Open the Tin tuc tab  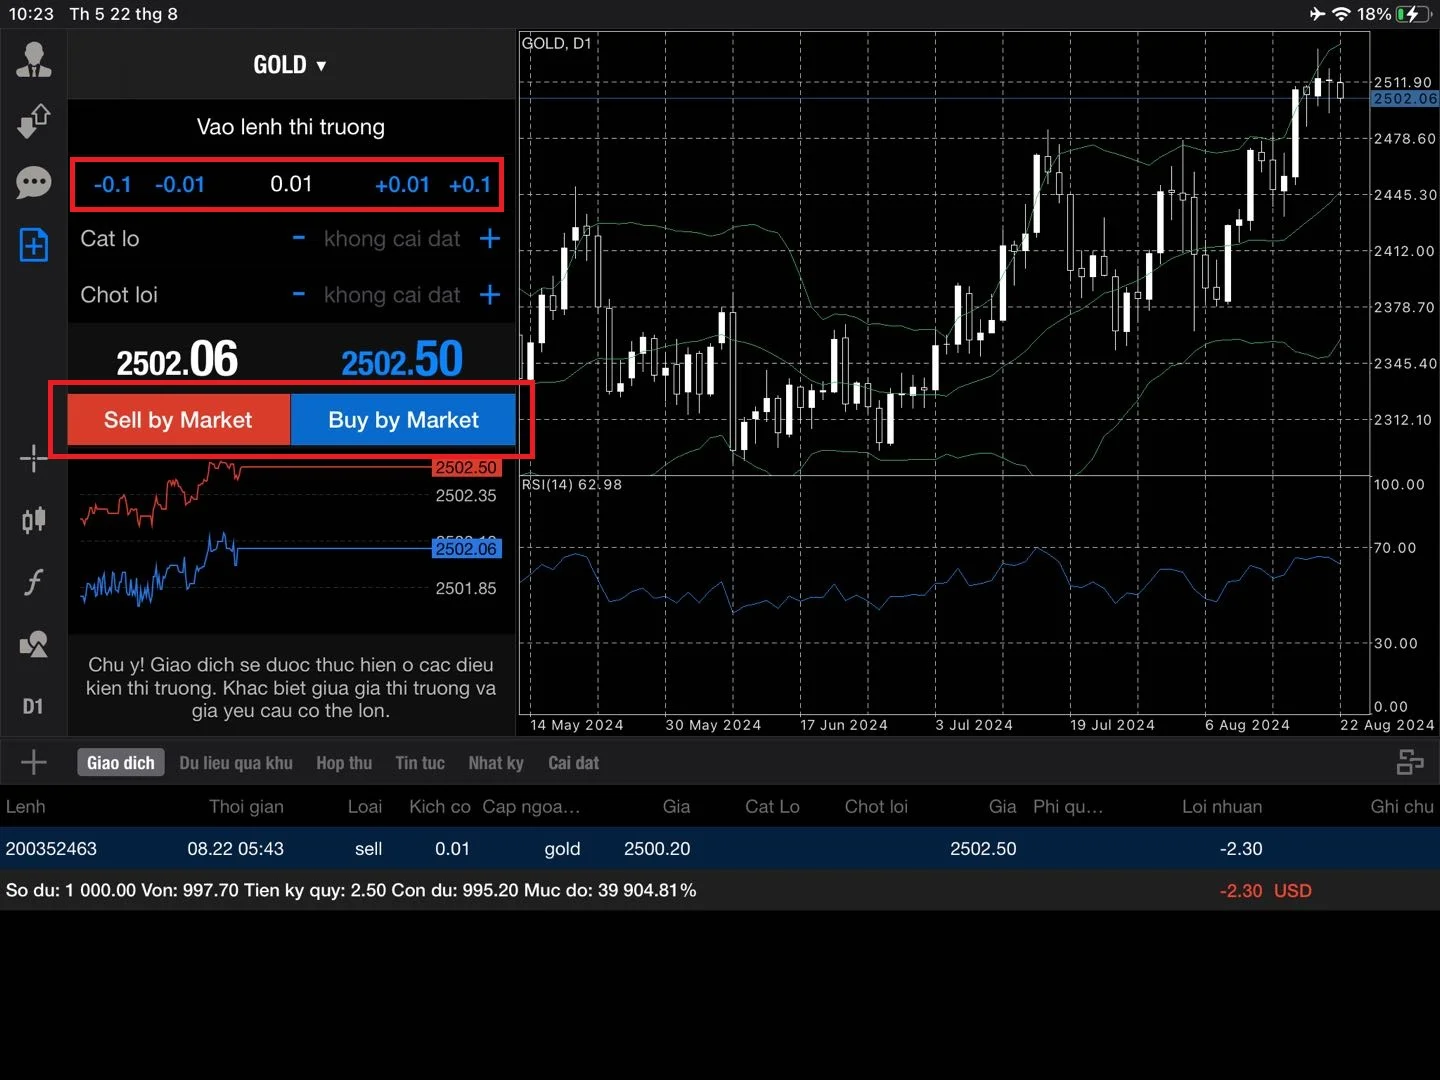click(420, 763)
